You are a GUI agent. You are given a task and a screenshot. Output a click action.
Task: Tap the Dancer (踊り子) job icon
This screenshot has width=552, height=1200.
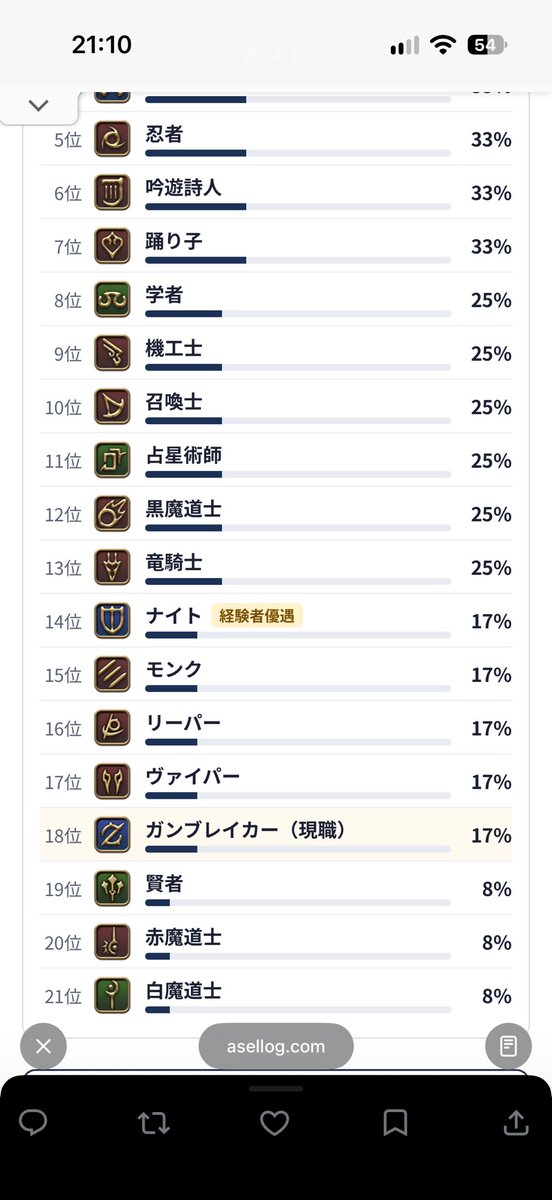point(112,246)
